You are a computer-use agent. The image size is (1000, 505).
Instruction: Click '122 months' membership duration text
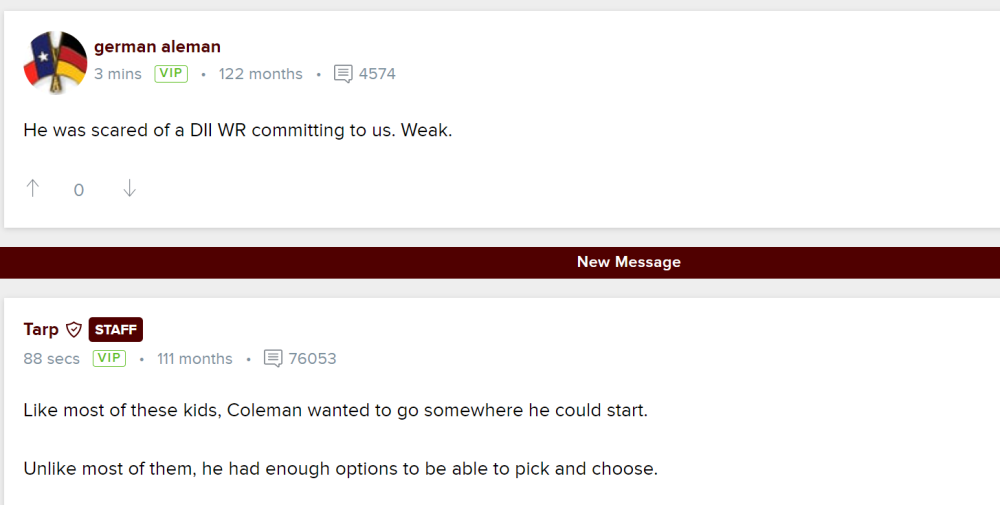pos(260,74)
